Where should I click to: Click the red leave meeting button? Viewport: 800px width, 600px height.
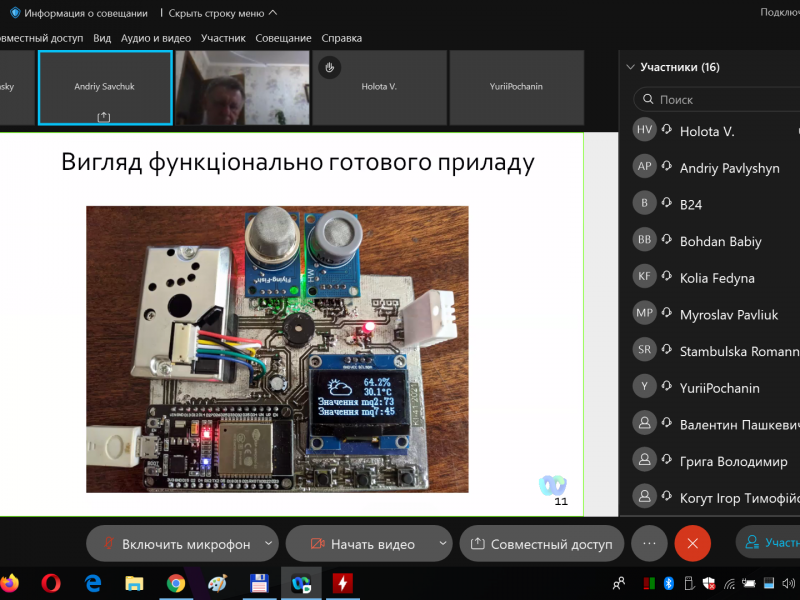[692, 543]
